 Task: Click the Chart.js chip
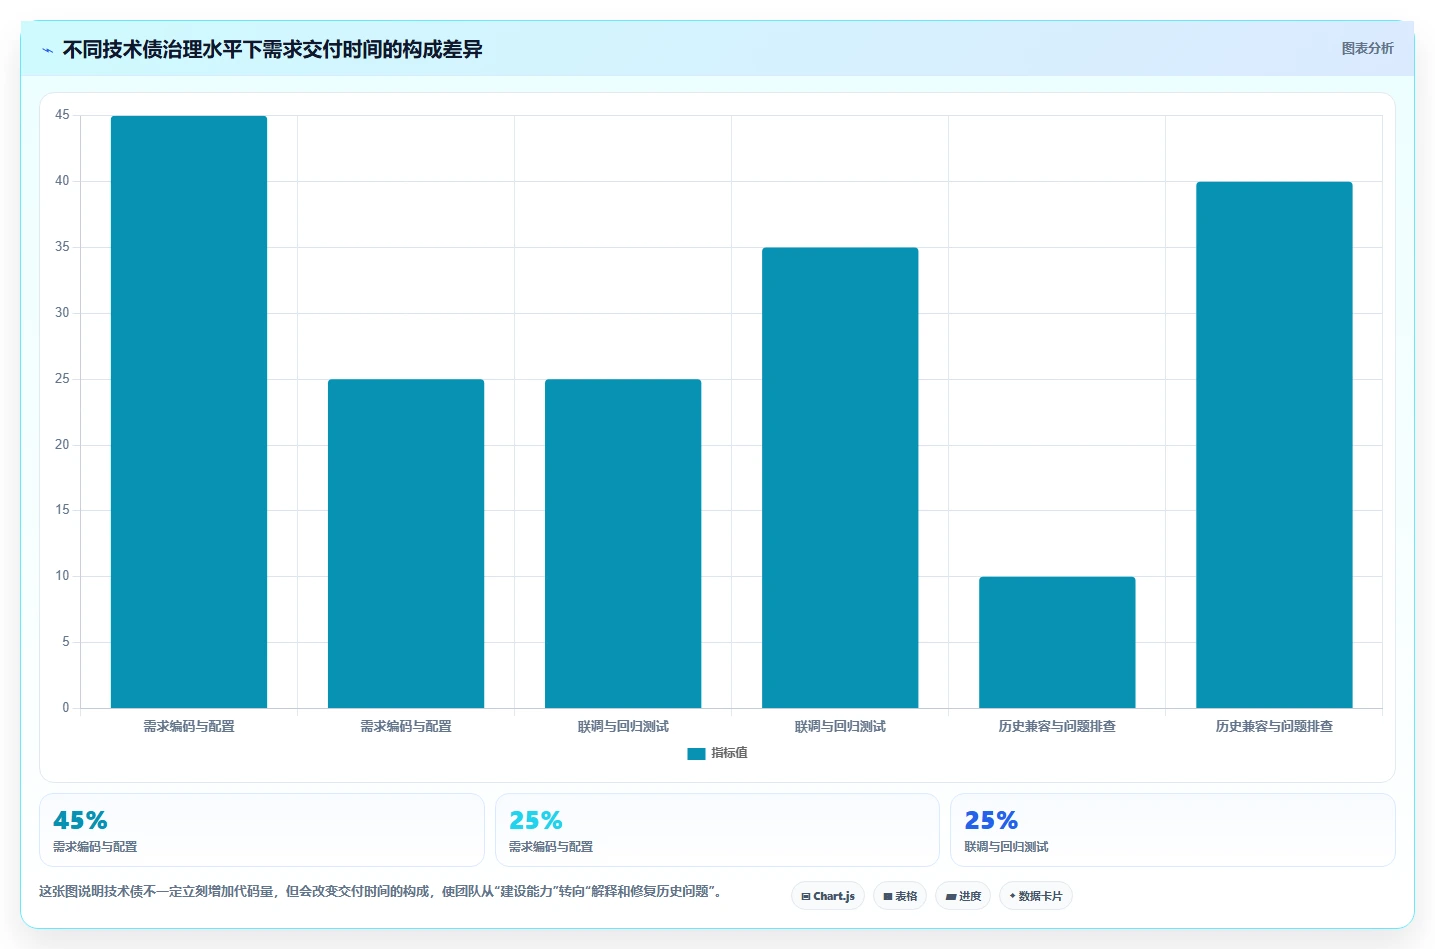click(828, 896)
